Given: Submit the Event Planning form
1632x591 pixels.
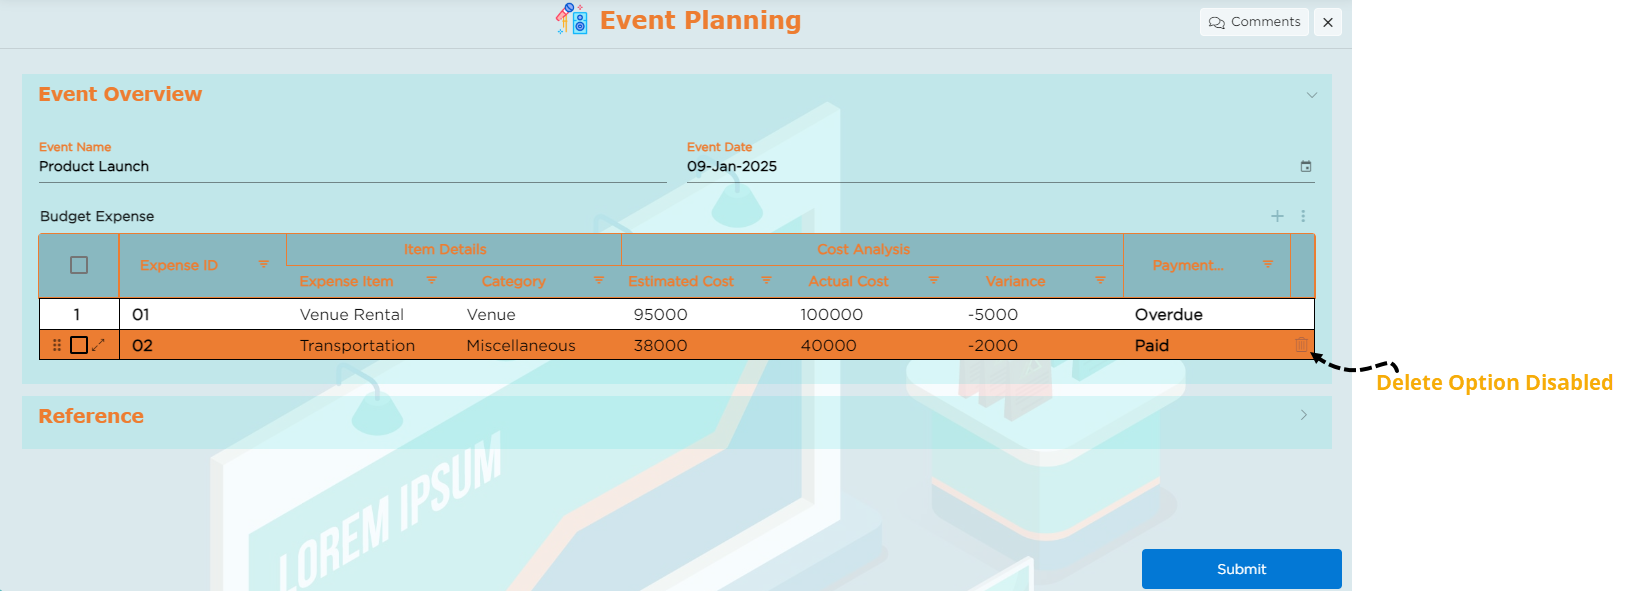Looking at the screenshot, I should (x=1241, y=569).
